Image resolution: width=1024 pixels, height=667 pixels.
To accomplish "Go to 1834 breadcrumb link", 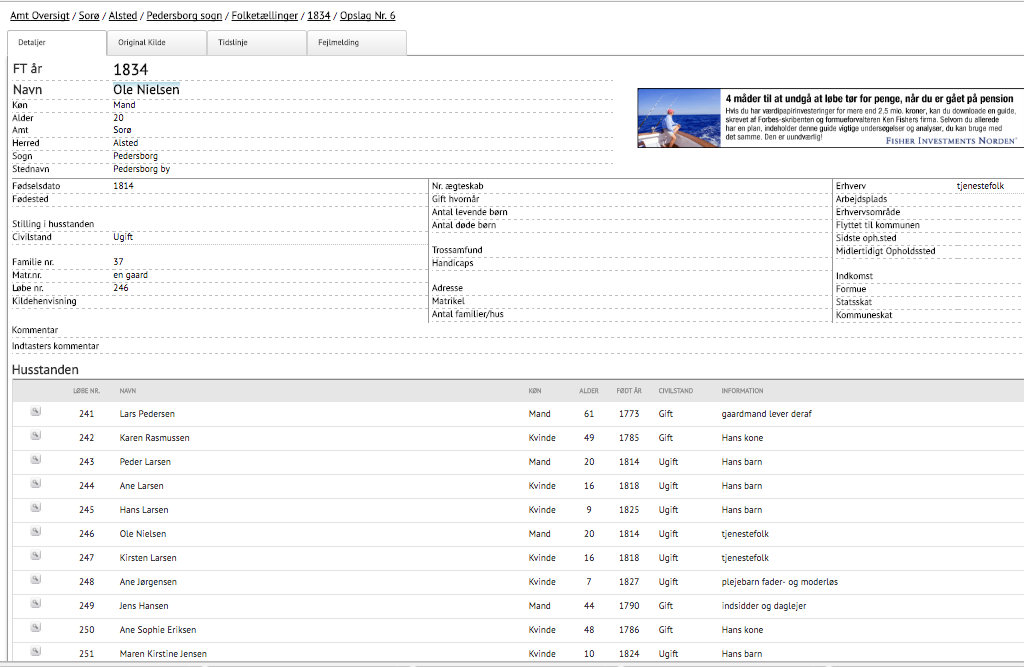I will click(x=319, y=16).
